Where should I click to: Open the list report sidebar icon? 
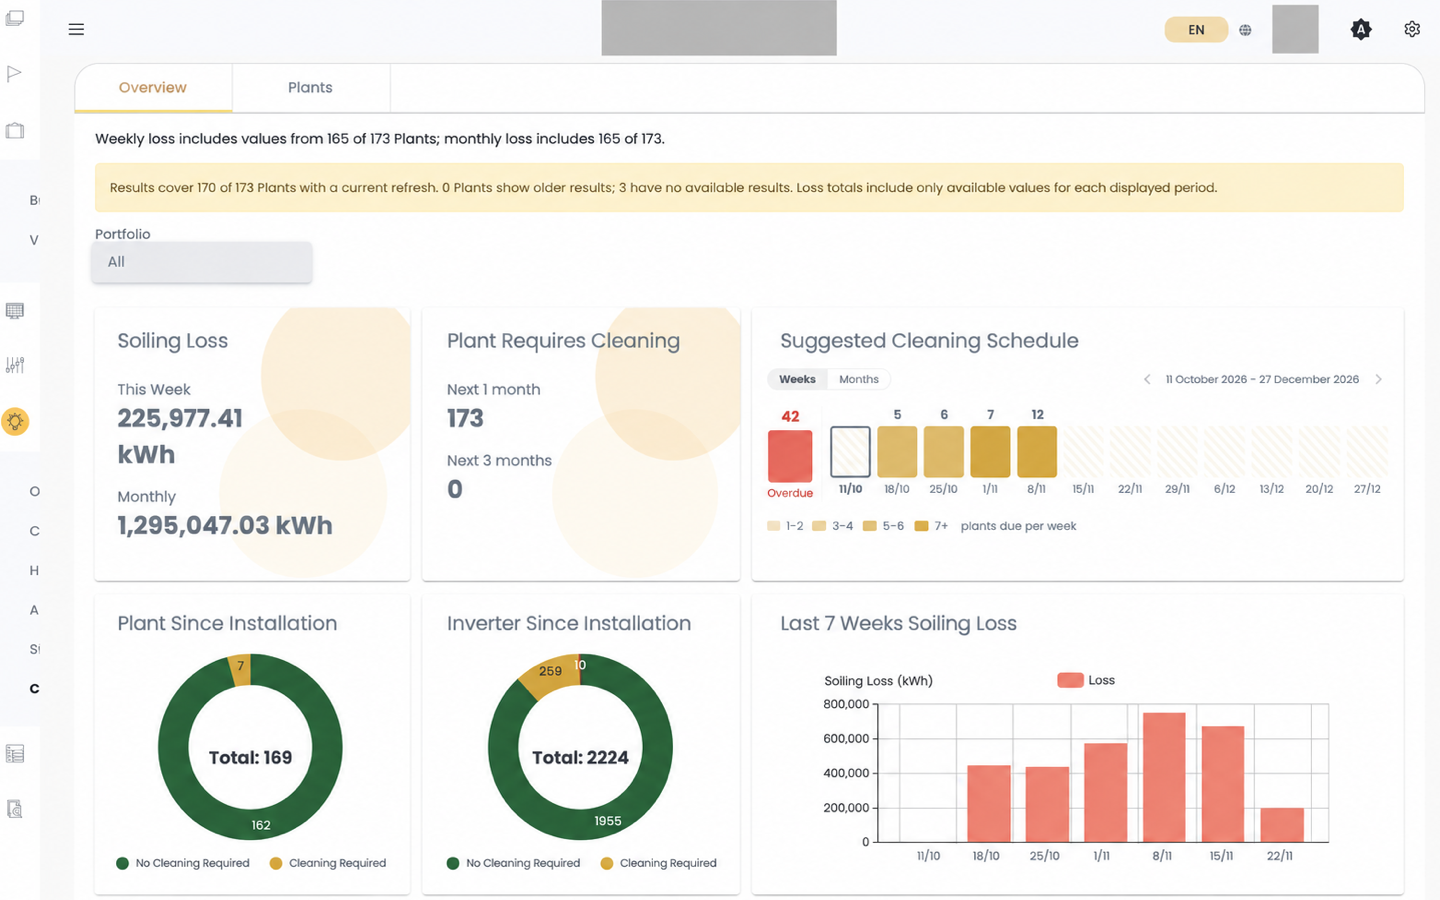click(15, 754)
